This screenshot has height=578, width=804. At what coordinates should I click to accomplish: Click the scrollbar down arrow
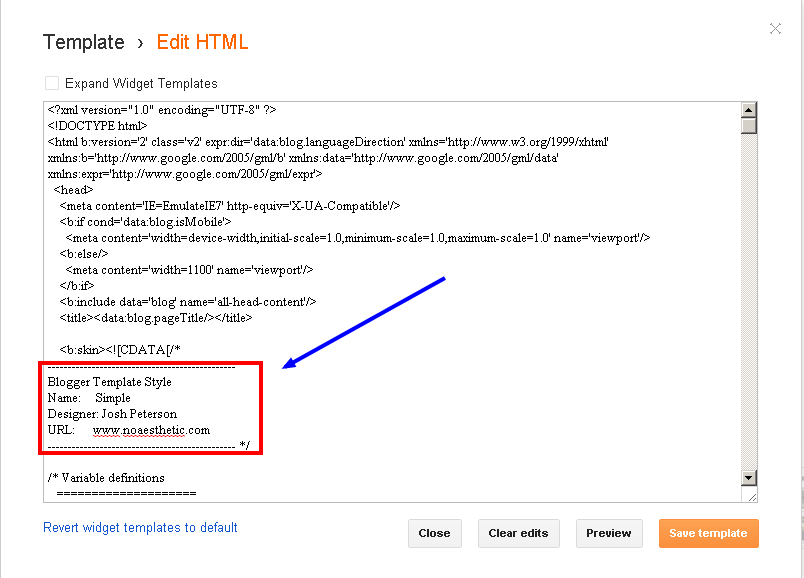(x=748, y=479)
